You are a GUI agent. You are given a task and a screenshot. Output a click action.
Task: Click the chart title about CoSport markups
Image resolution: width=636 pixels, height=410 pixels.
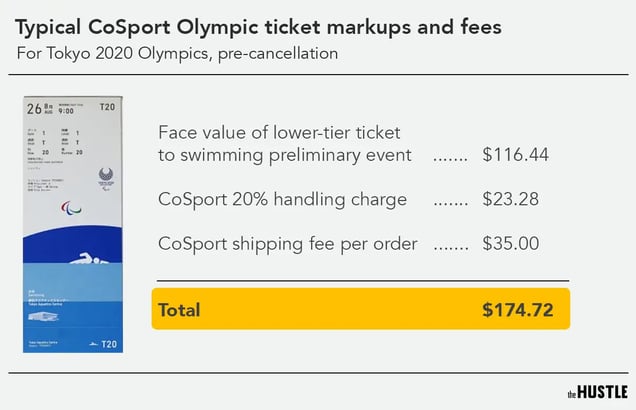tap(258, 28)
